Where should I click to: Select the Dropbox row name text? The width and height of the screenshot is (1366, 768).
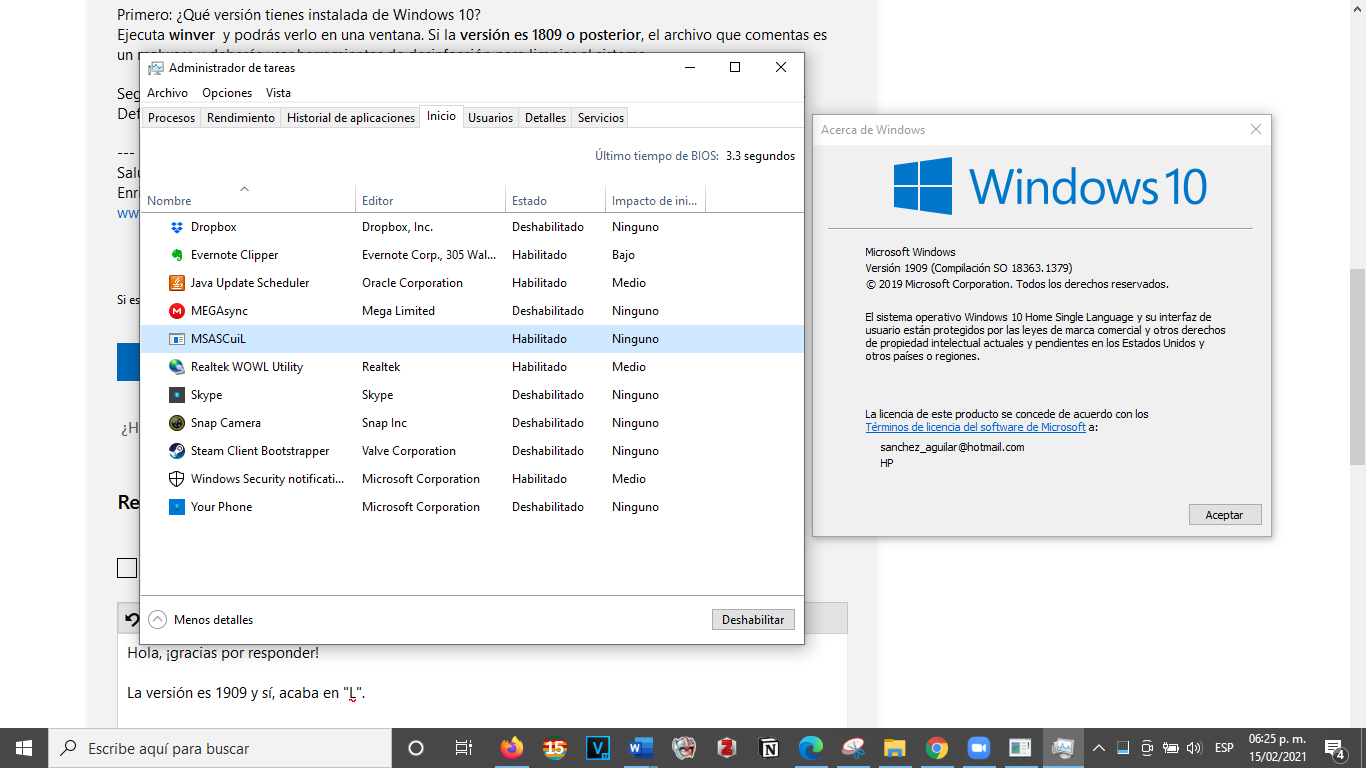tap(214, 227)
